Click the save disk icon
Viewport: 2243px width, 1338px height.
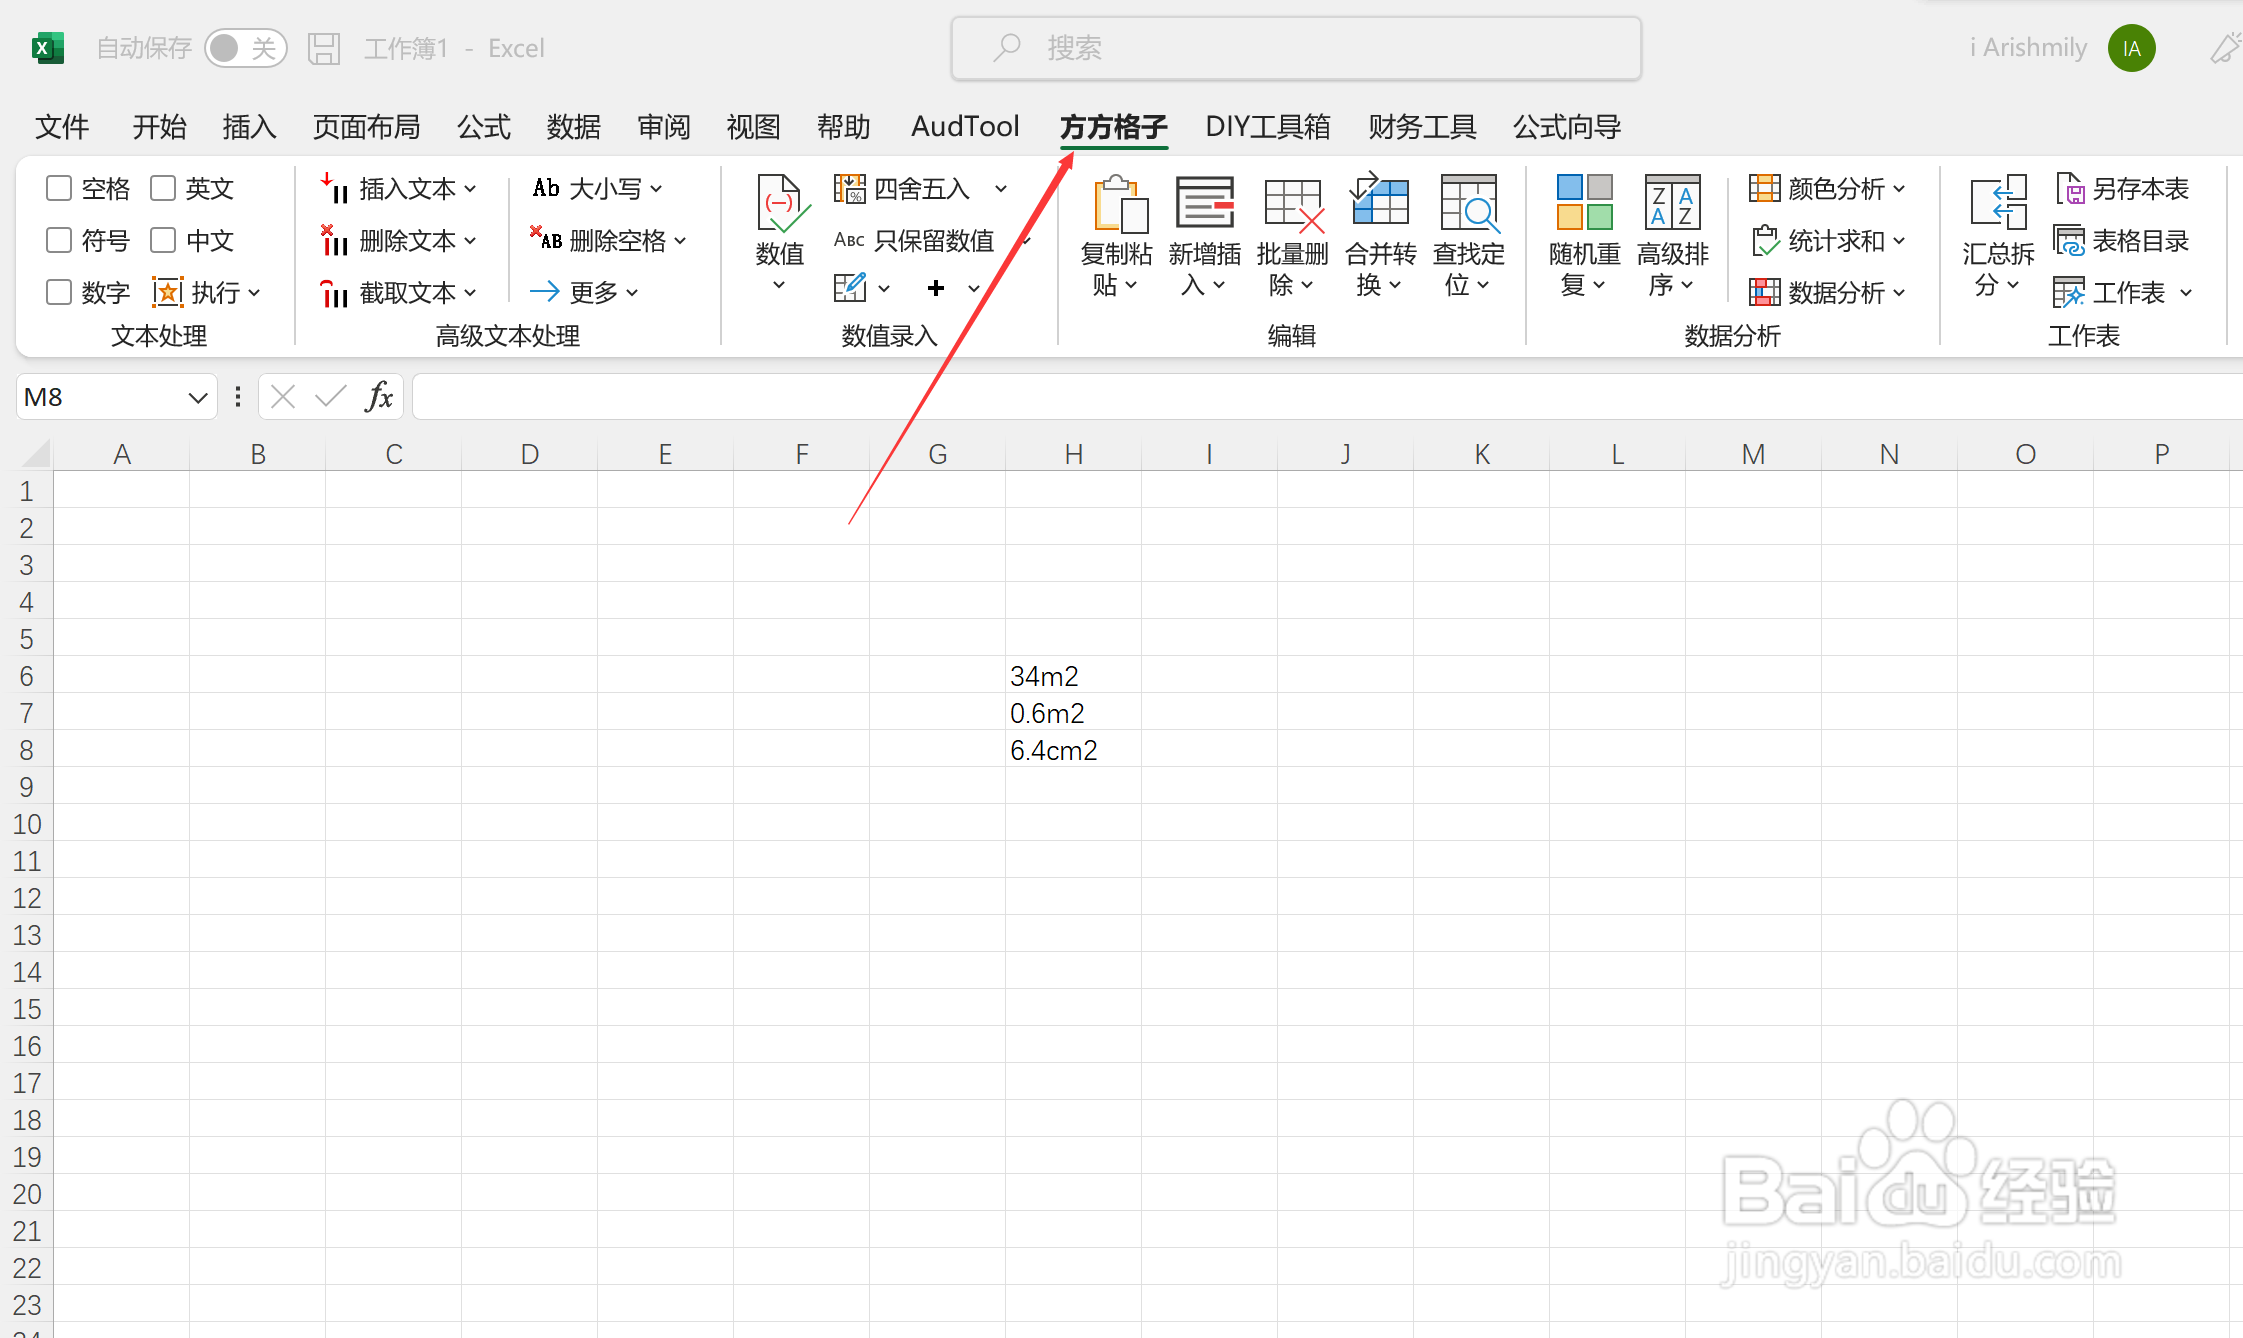click(324, 48)
